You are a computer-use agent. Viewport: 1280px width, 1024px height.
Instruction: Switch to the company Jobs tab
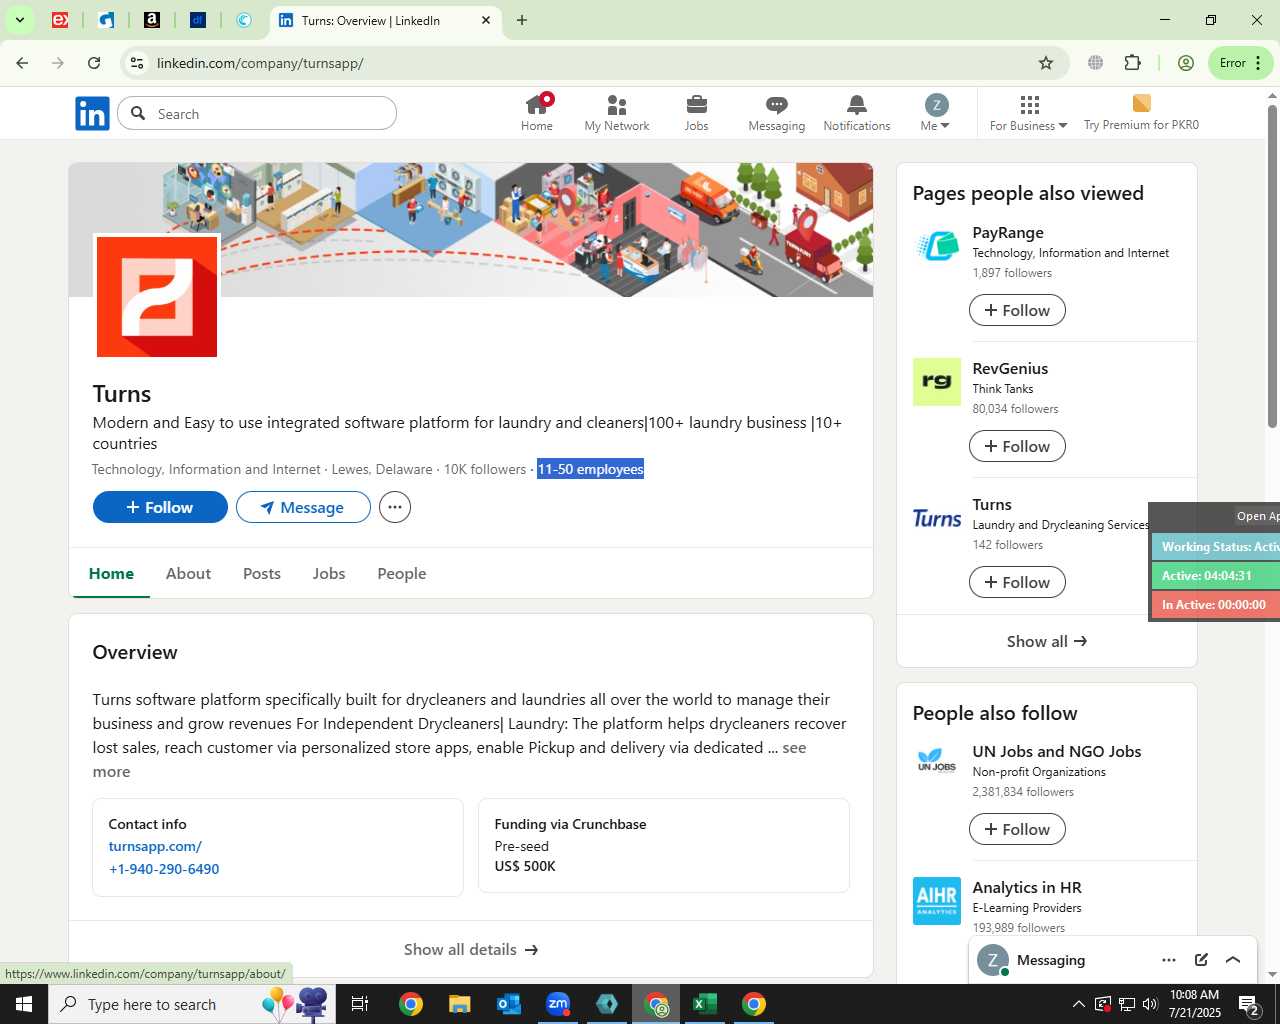coord(329,573)
